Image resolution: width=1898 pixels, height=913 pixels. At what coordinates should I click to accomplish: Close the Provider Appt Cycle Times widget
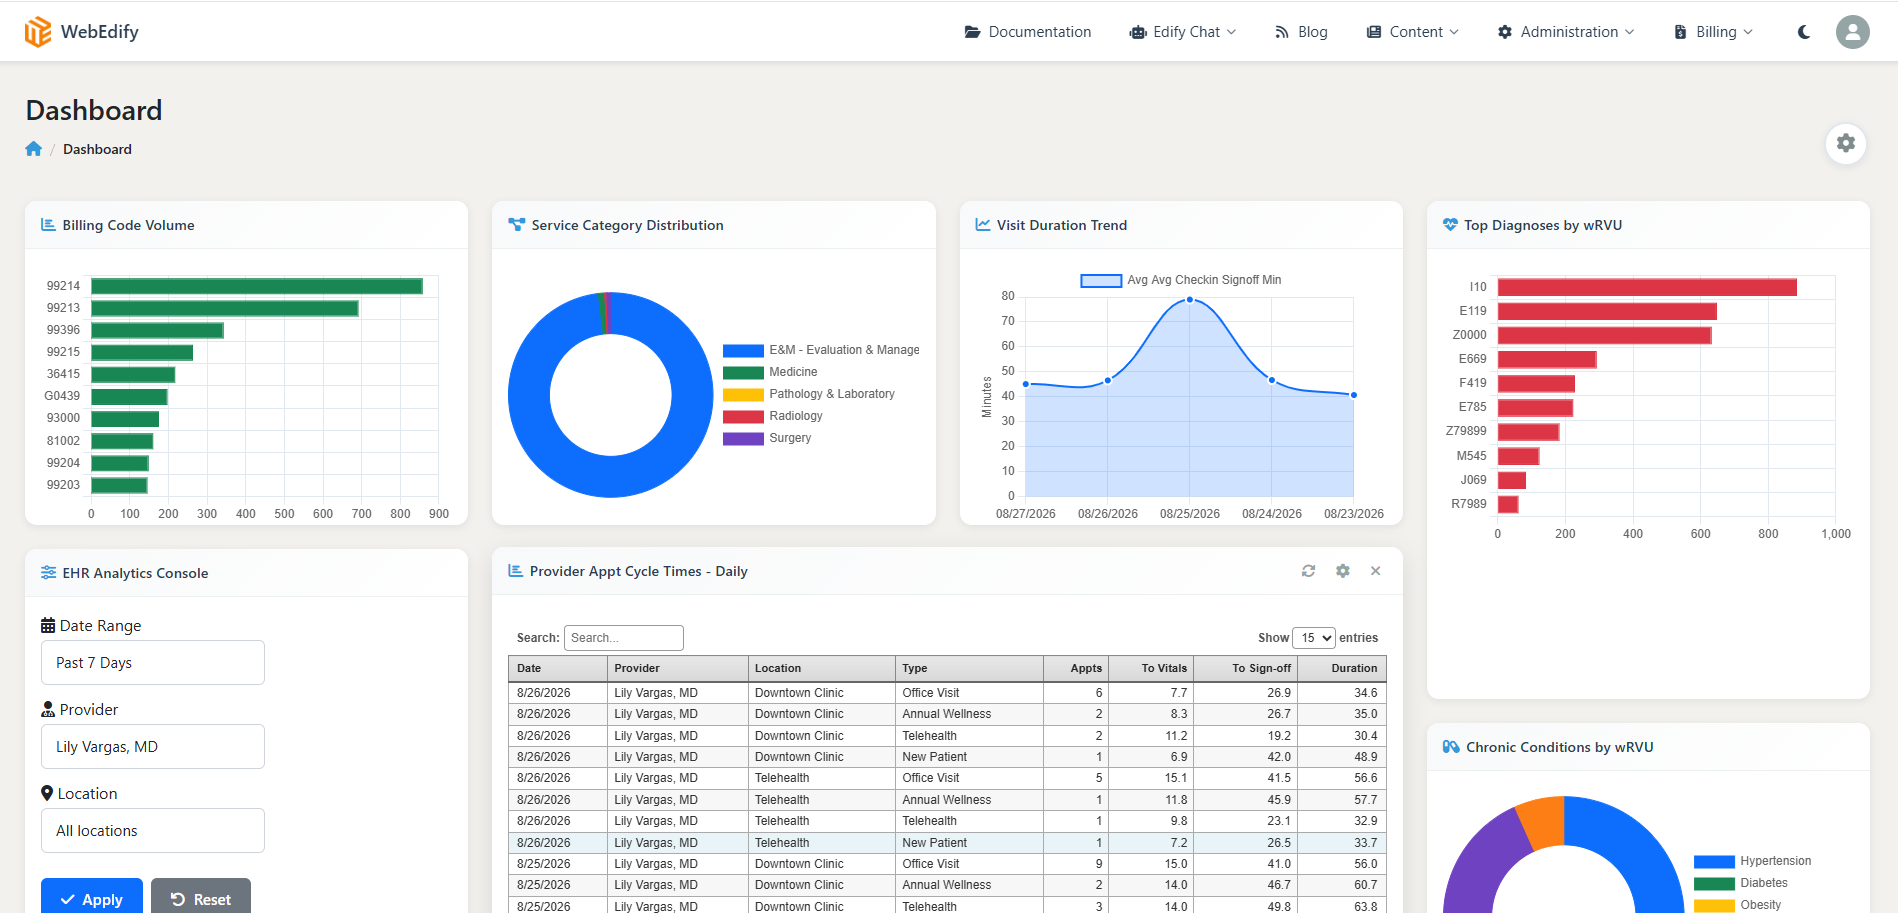(x=1376, y=571)
